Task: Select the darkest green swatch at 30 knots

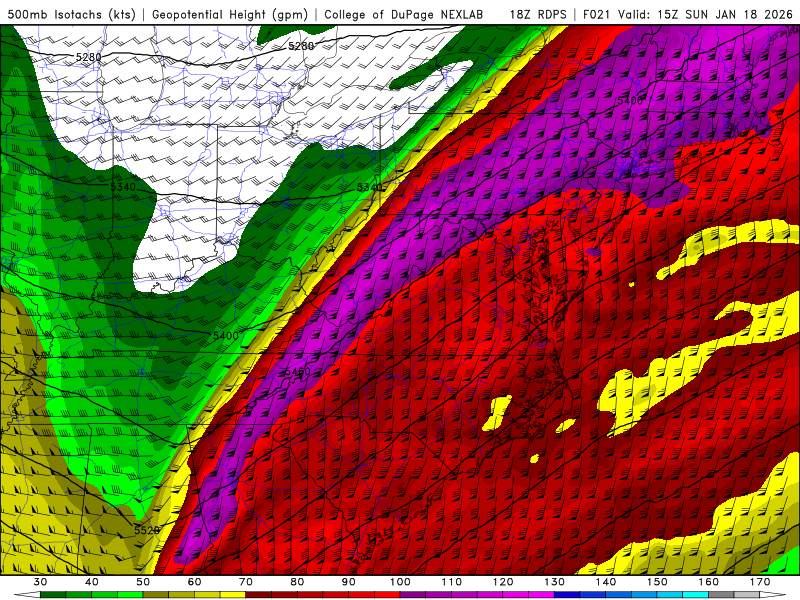Action: click(53, 595)
